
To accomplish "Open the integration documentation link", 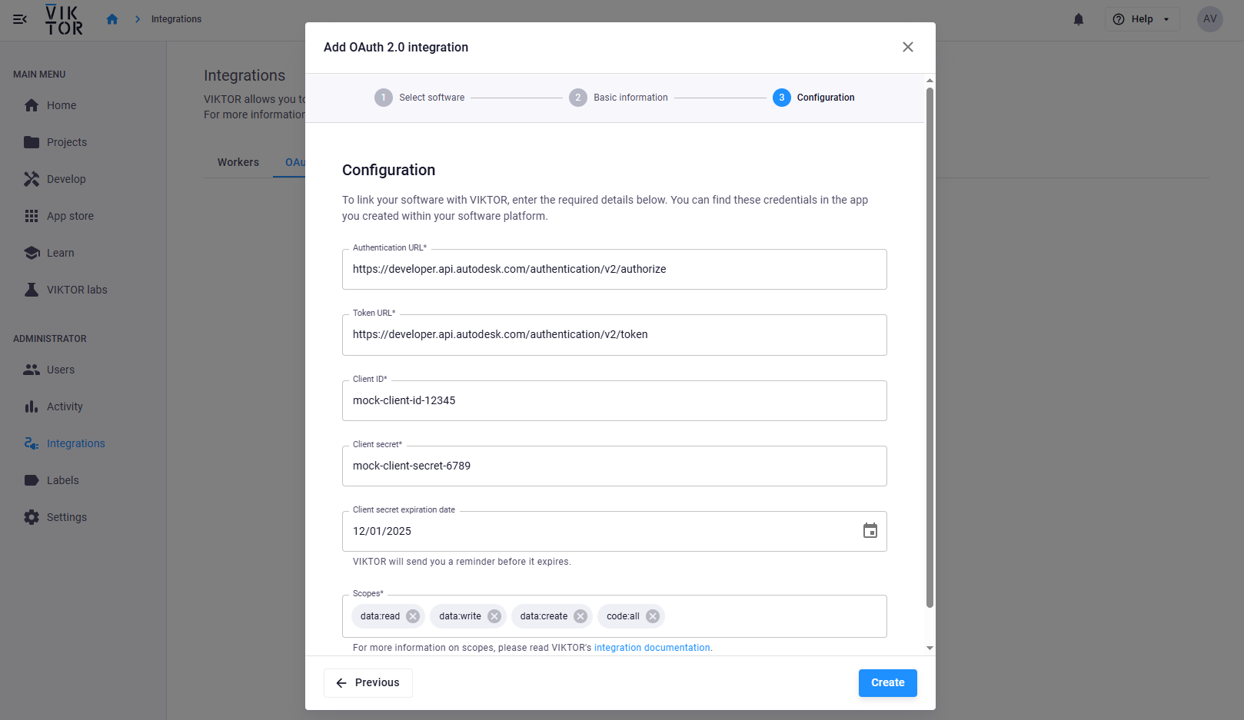I will [x=652, y=648].
